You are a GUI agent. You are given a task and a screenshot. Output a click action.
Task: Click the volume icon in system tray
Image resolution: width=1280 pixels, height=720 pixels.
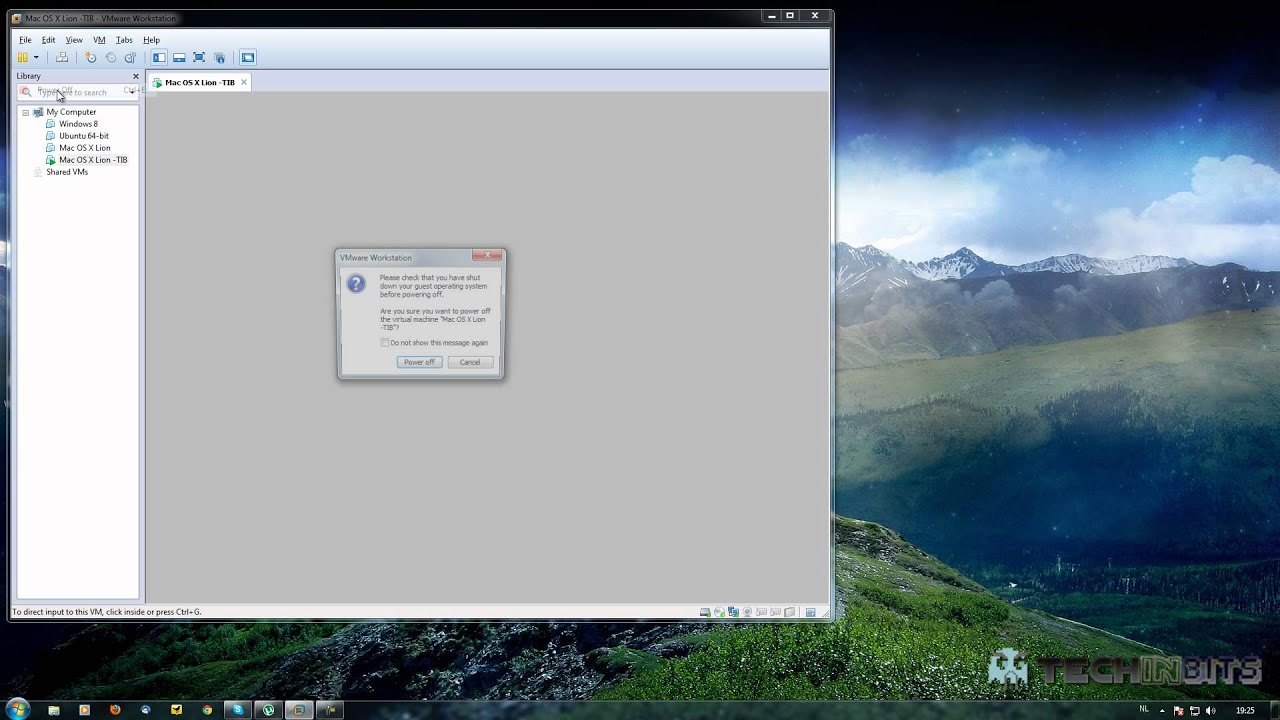(1211, 711)
